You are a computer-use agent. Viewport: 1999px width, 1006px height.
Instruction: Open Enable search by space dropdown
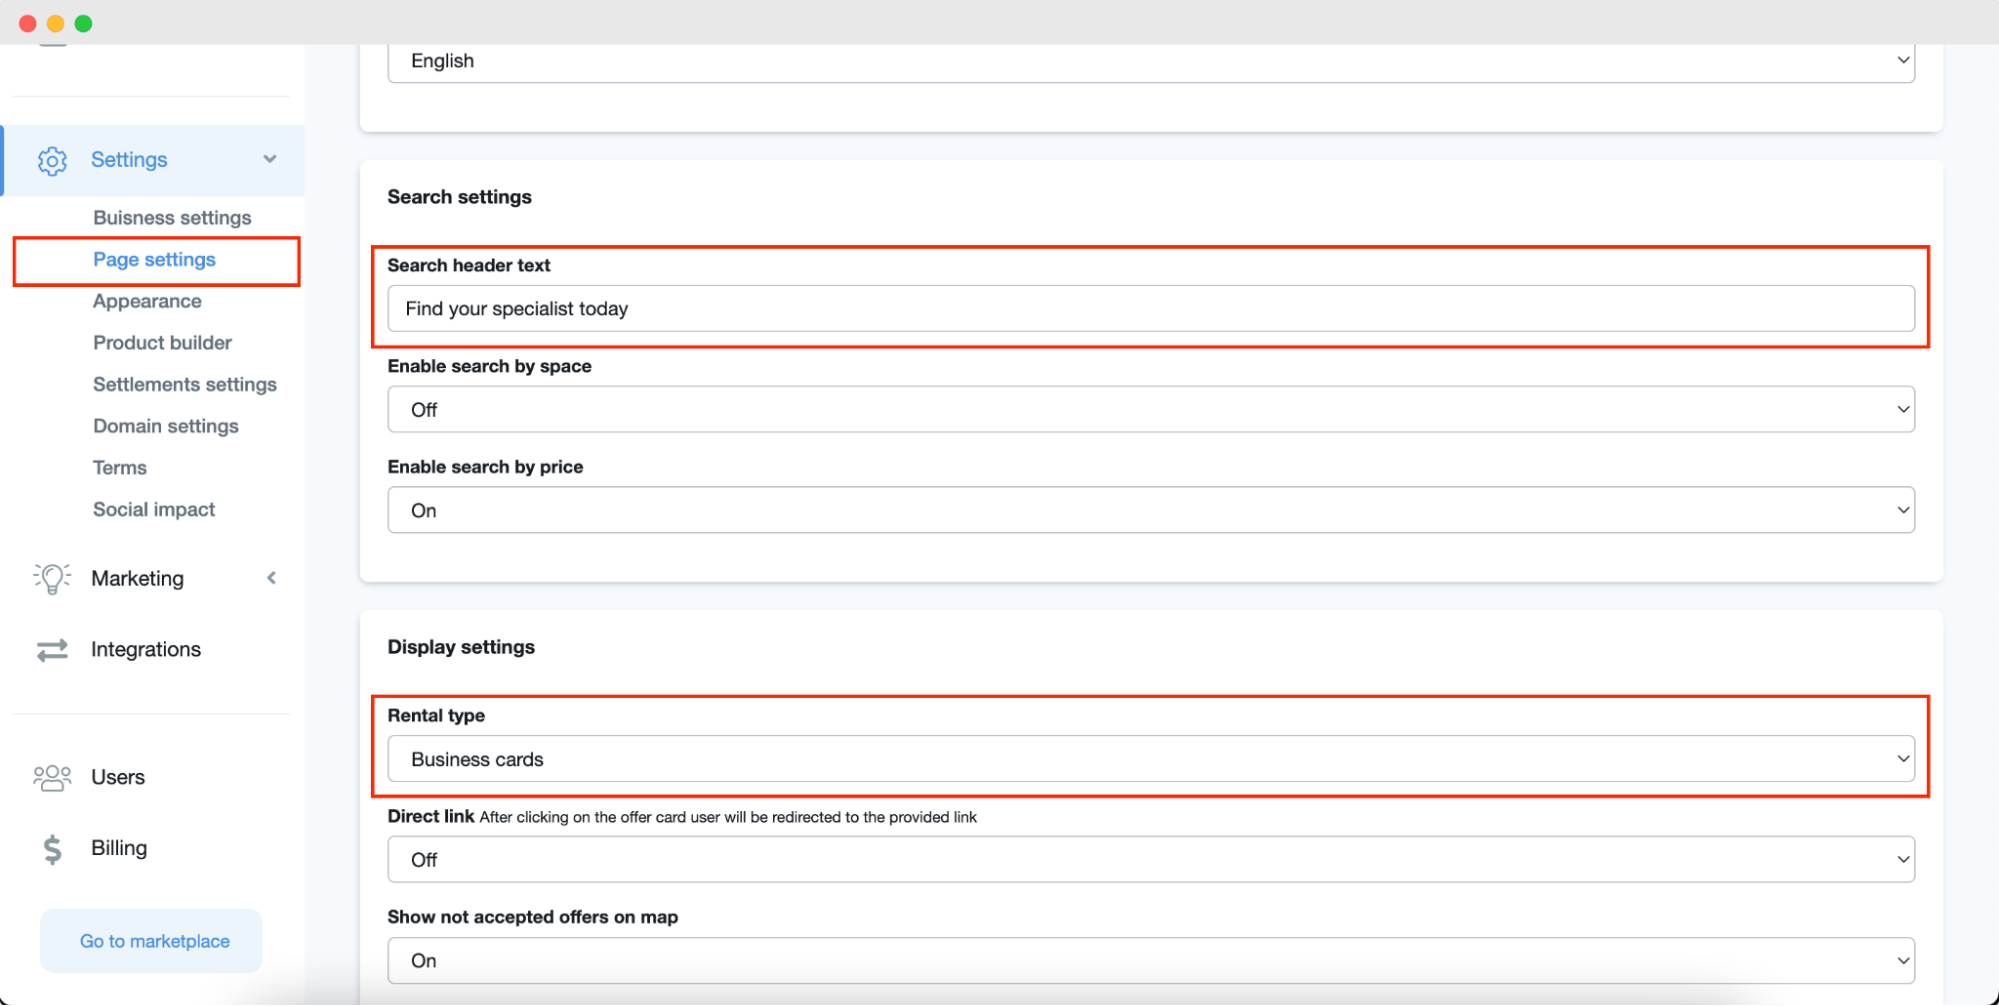[1151, 410]
